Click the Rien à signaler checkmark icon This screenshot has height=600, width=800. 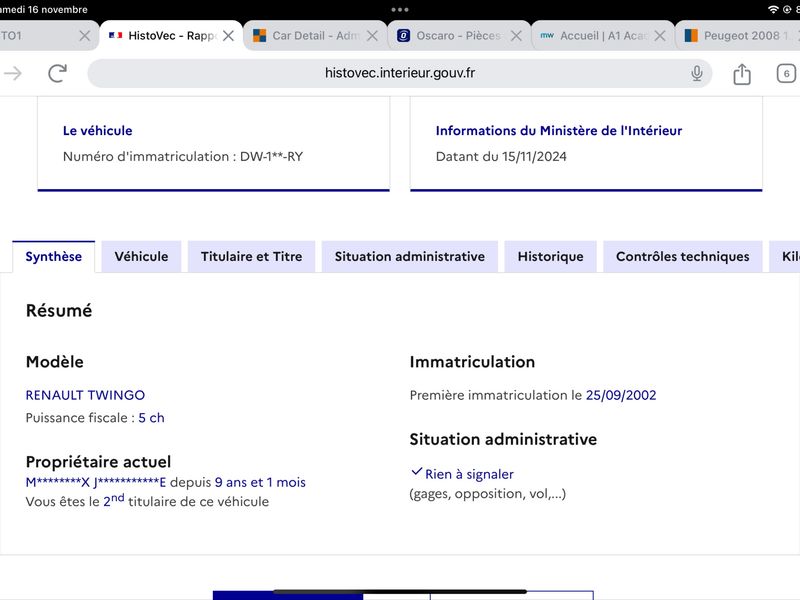(x=416, y=472)
